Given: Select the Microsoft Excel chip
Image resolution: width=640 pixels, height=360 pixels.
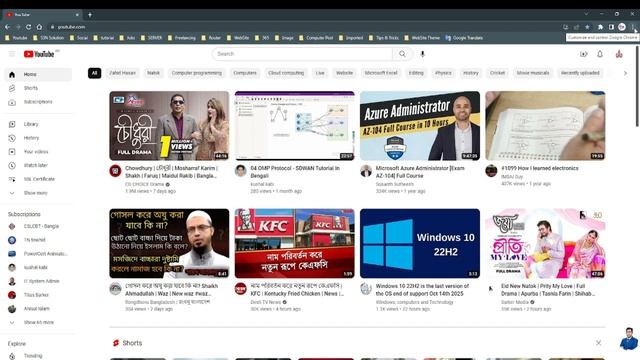Looking at the screenshot, I should tap(381, 73).
